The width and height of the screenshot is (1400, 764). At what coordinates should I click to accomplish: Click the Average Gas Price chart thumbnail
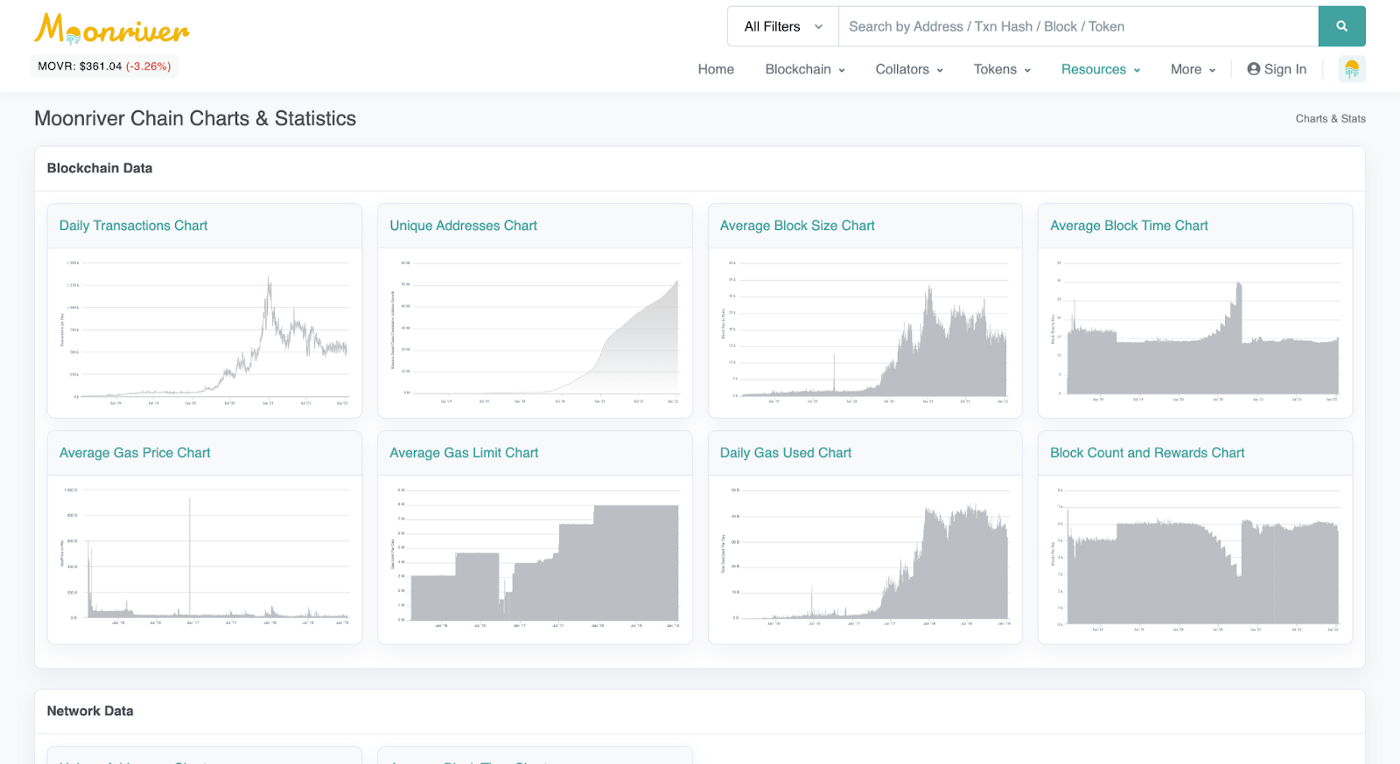click(205, 558)
